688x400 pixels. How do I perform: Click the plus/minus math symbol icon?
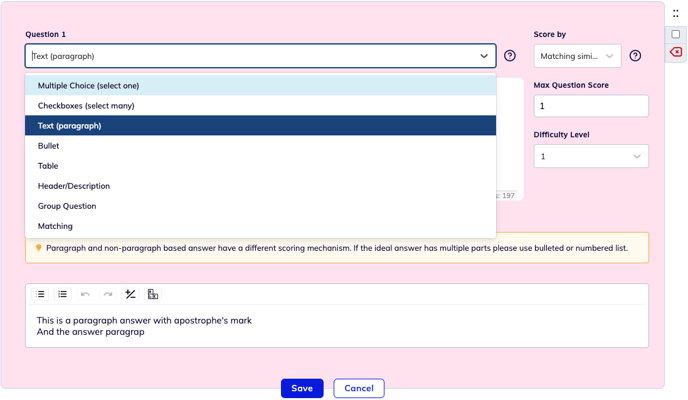(130, 294)
